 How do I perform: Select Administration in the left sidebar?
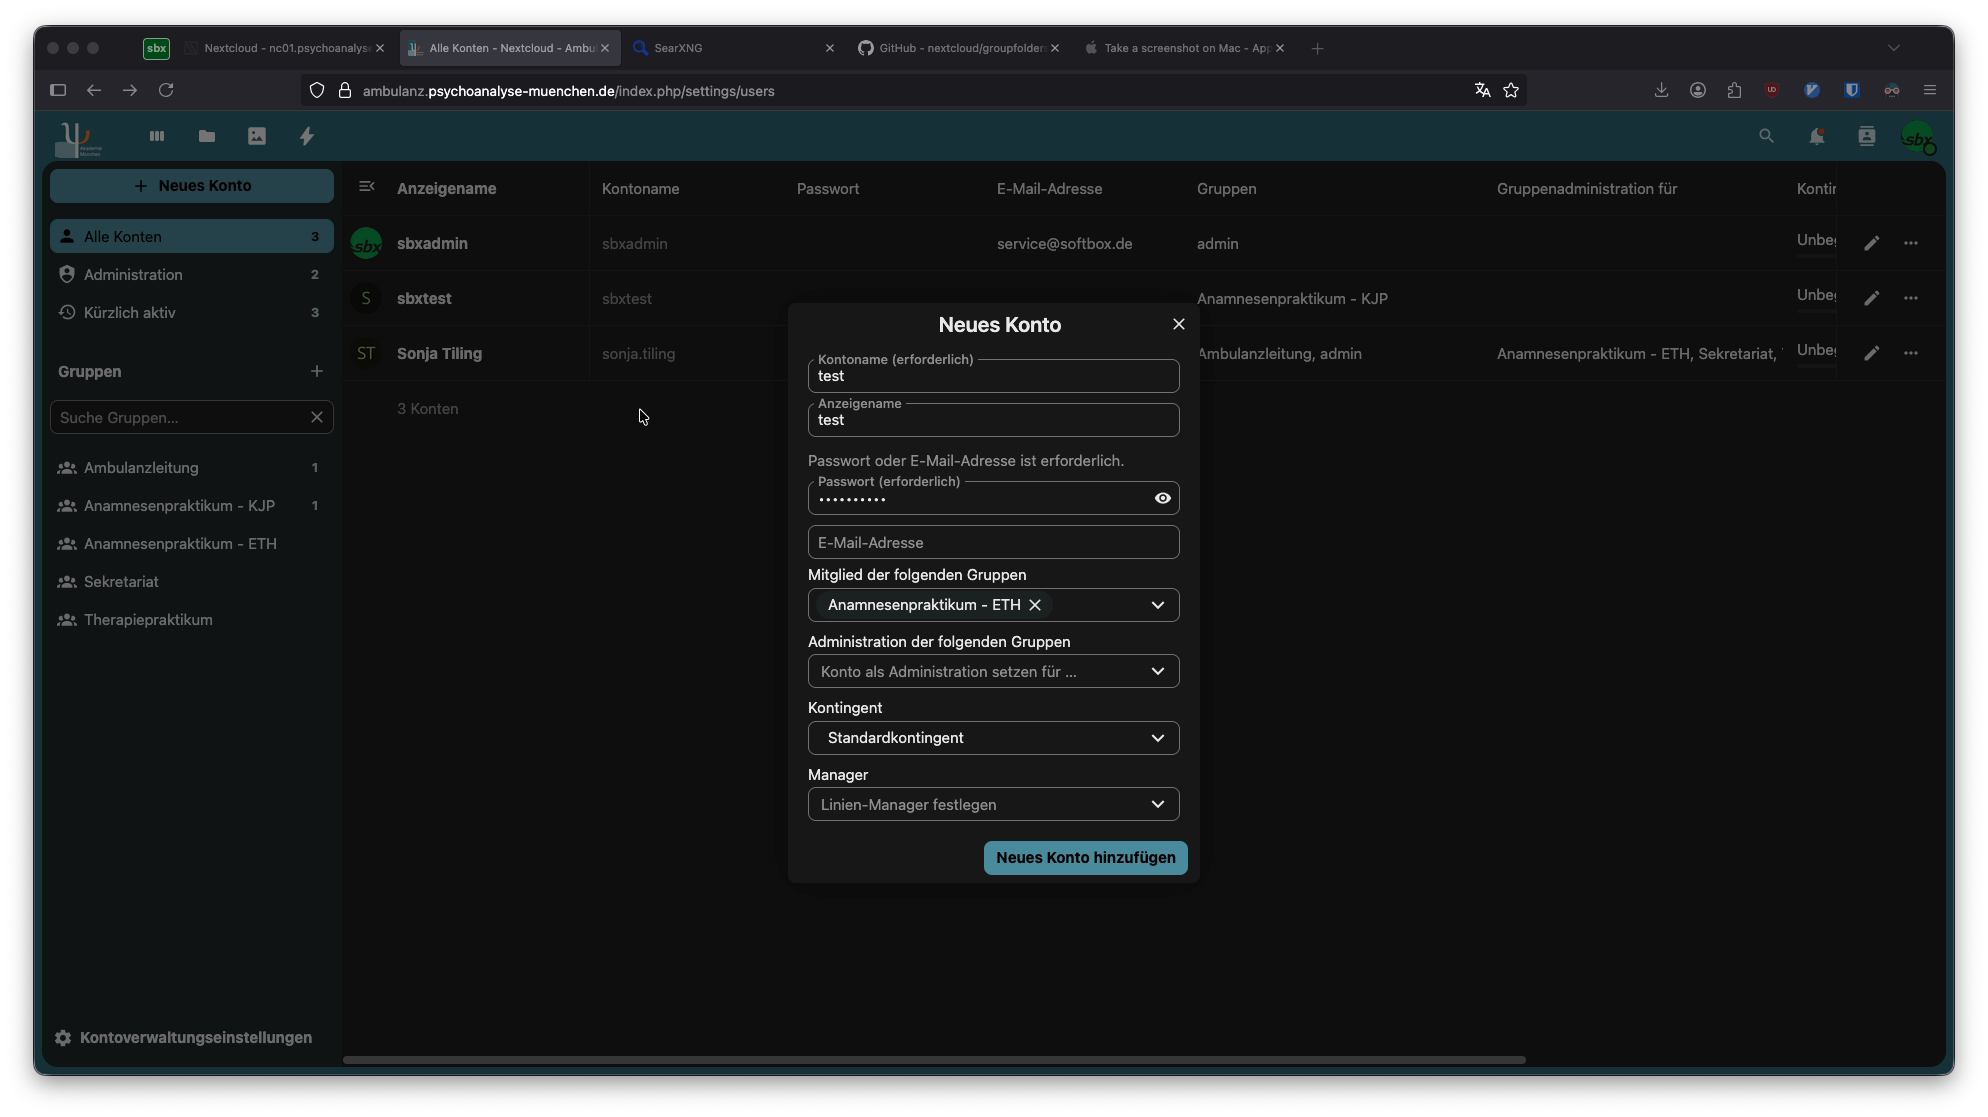point(133,274)
